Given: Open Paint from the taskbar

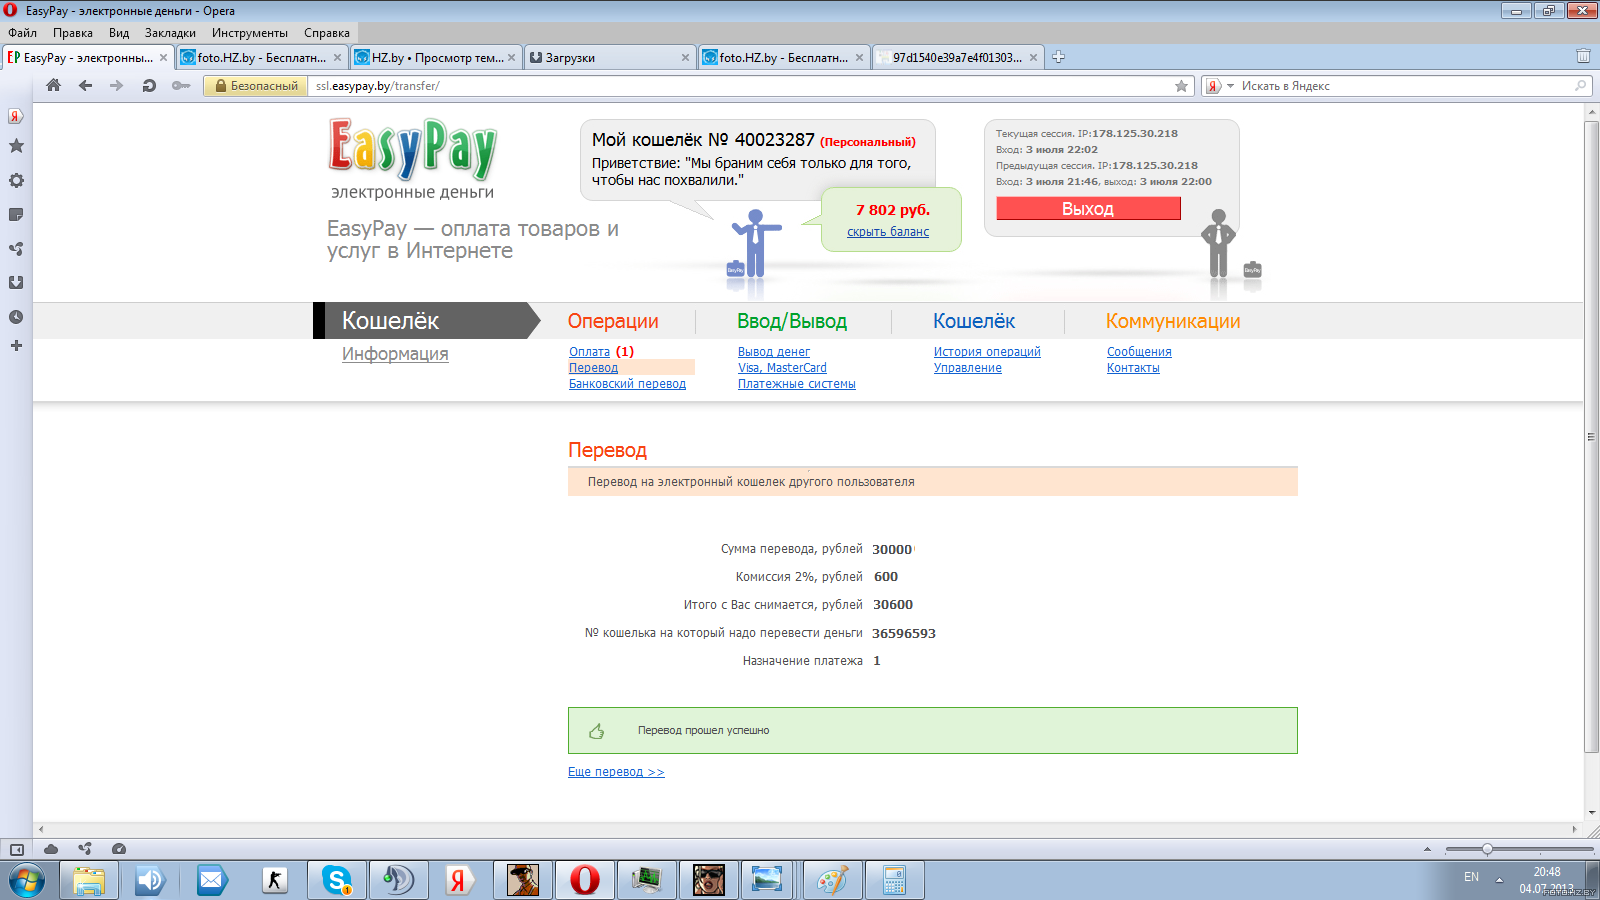Looking at the screenshot, I should [833, 881].
